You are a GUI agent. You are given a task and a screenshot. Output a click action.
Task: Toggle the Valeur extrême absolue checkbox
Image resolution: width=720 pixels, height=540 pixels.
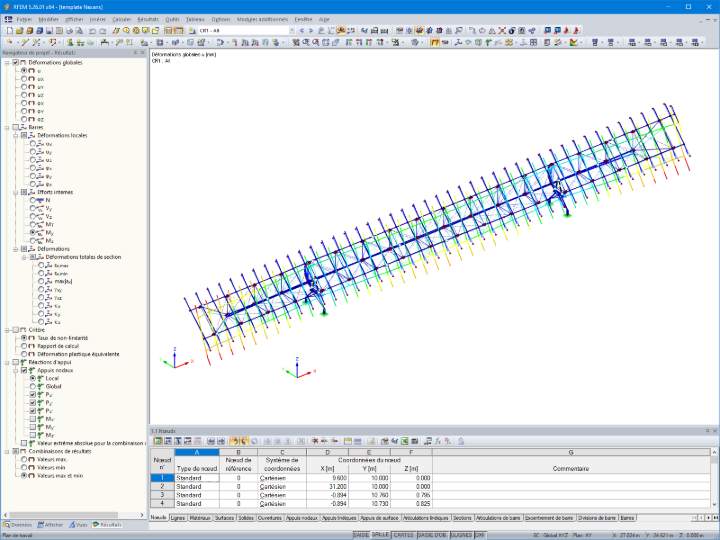tap(24, 443)
